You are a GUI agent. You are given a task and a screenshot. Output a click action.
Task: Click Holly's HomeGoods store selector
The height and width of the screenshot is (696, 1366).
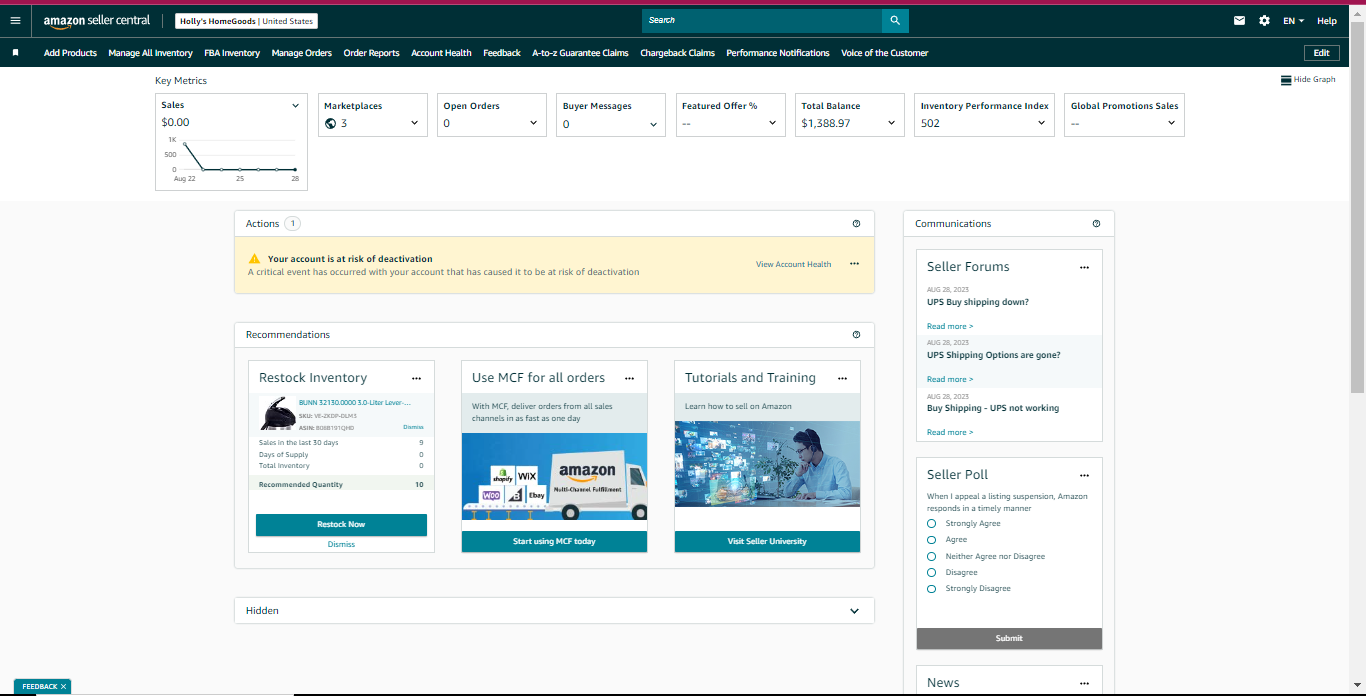(x=247, y=20)
